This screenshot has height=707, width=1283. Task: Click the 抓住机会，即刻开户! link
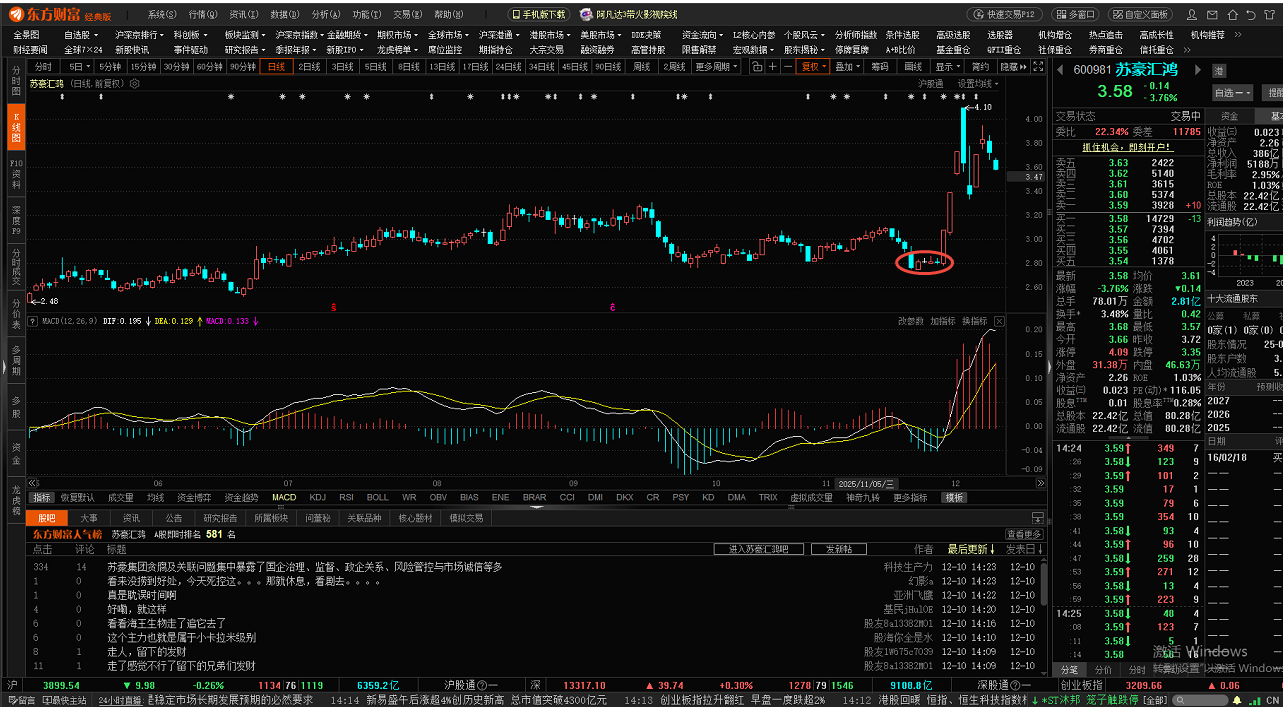pyautogui.click(x=1126, y=146)
